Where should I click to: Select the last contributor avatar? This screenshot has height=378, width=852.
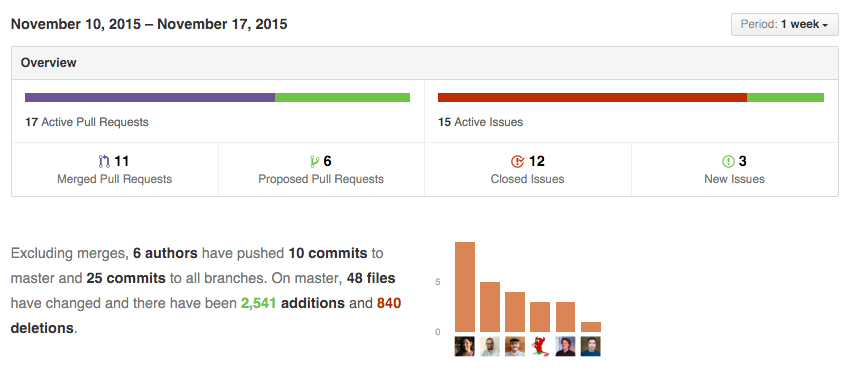pyautogui.click(x=591, y=346)
